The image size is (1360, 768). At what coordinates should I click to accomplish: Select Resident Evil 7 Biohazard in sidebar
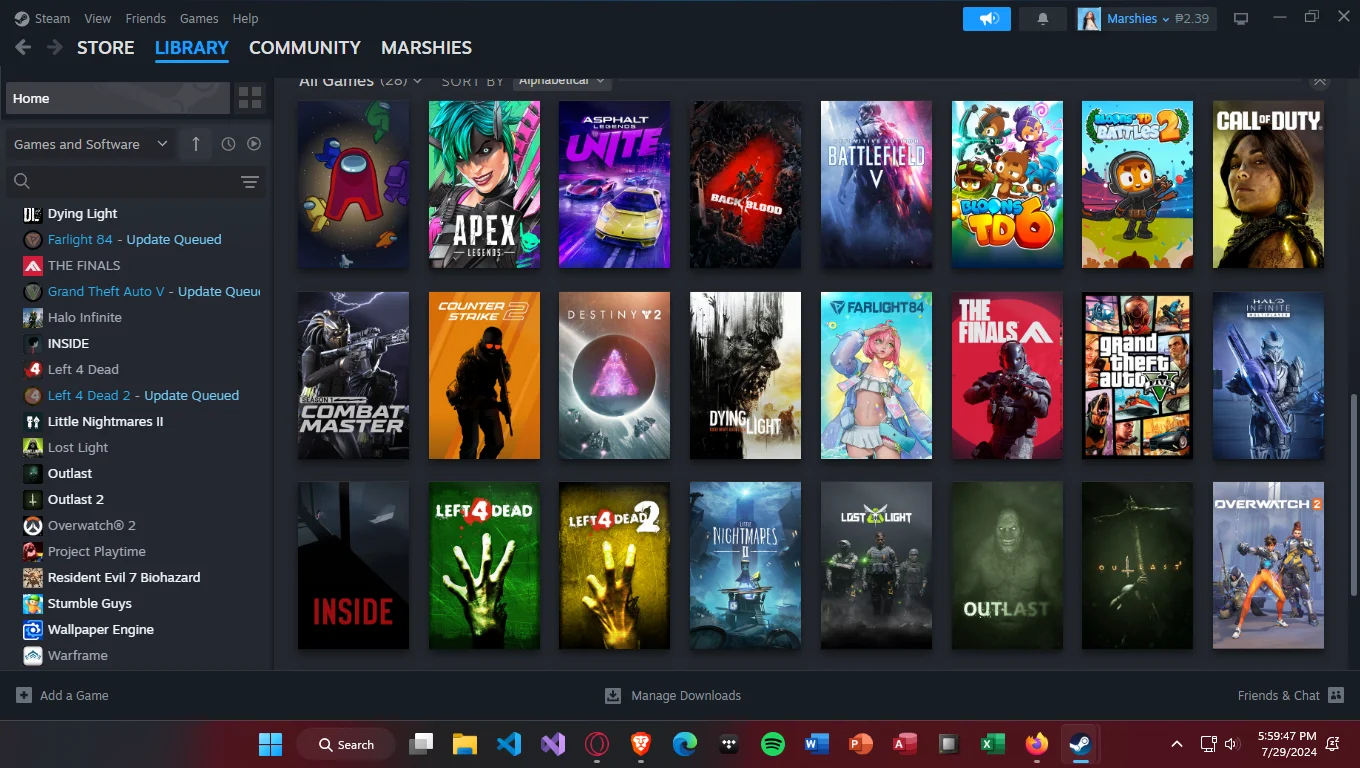(x=124, y=577)
